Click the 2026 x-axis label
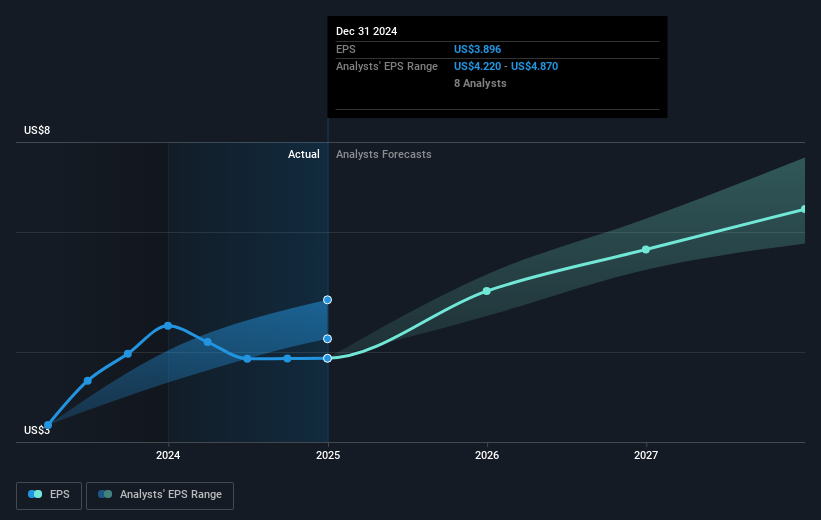821x520 pixels. pyautogui.click(x=487, y=455)
